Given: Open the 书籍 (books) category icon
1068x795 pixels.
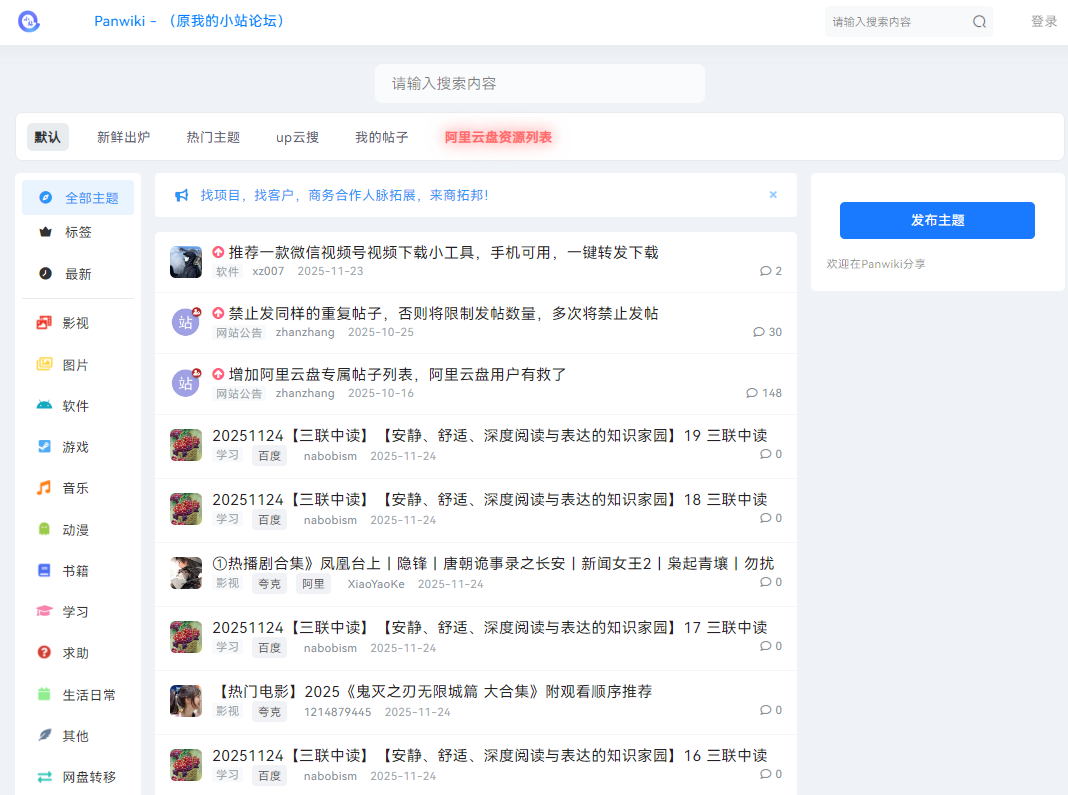Looking at the screenshot, I should [x=43, y=570].
